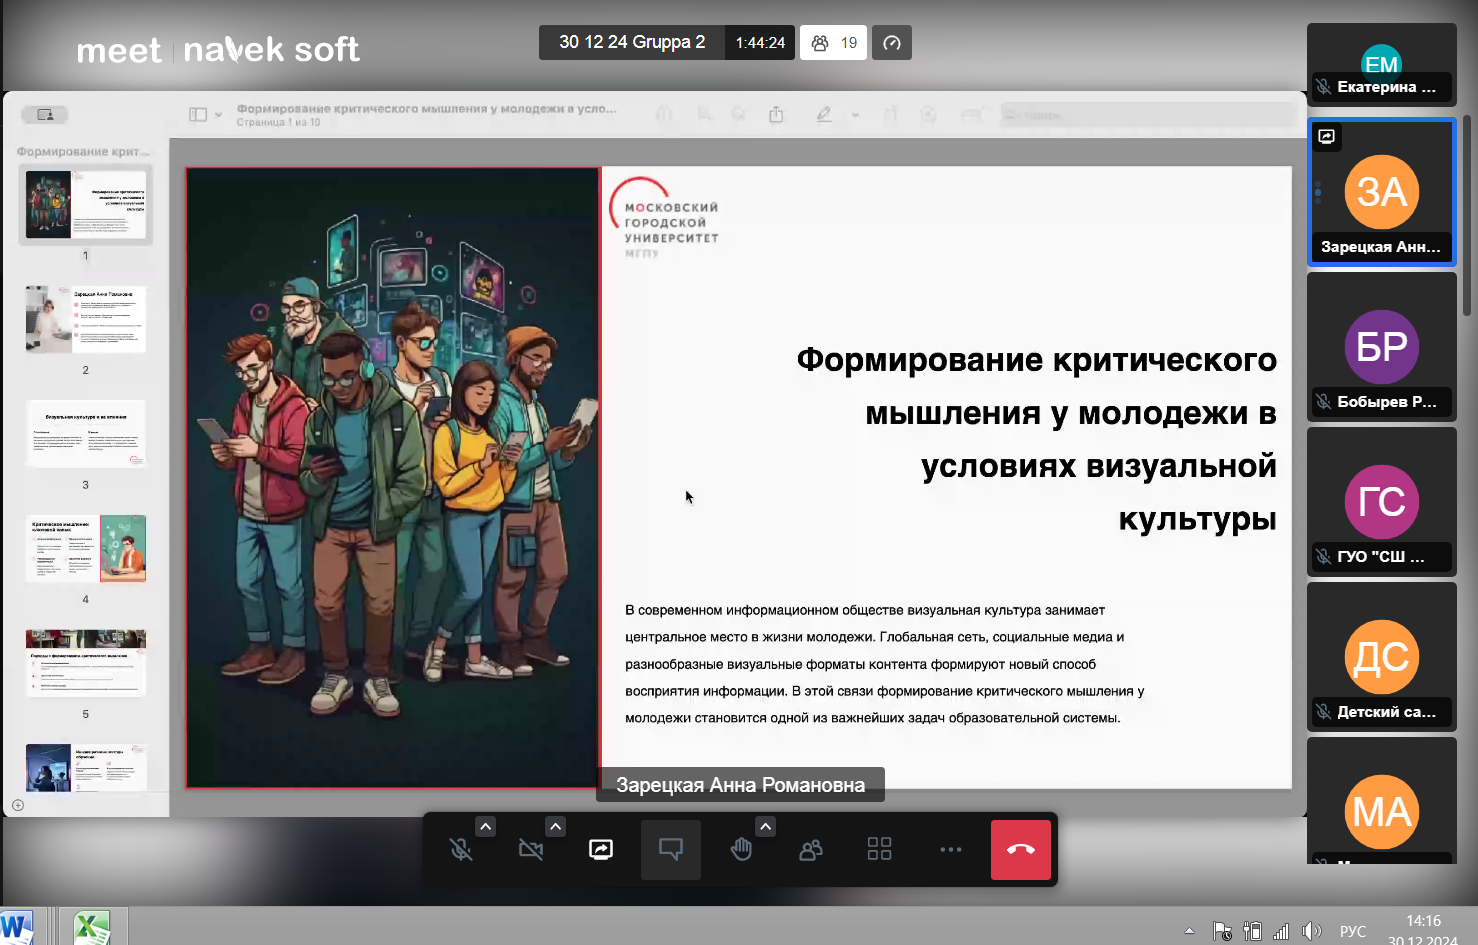Toggle screen sharing button
The width and height of the screenshot is (1478, 945).
pos(601,850)
